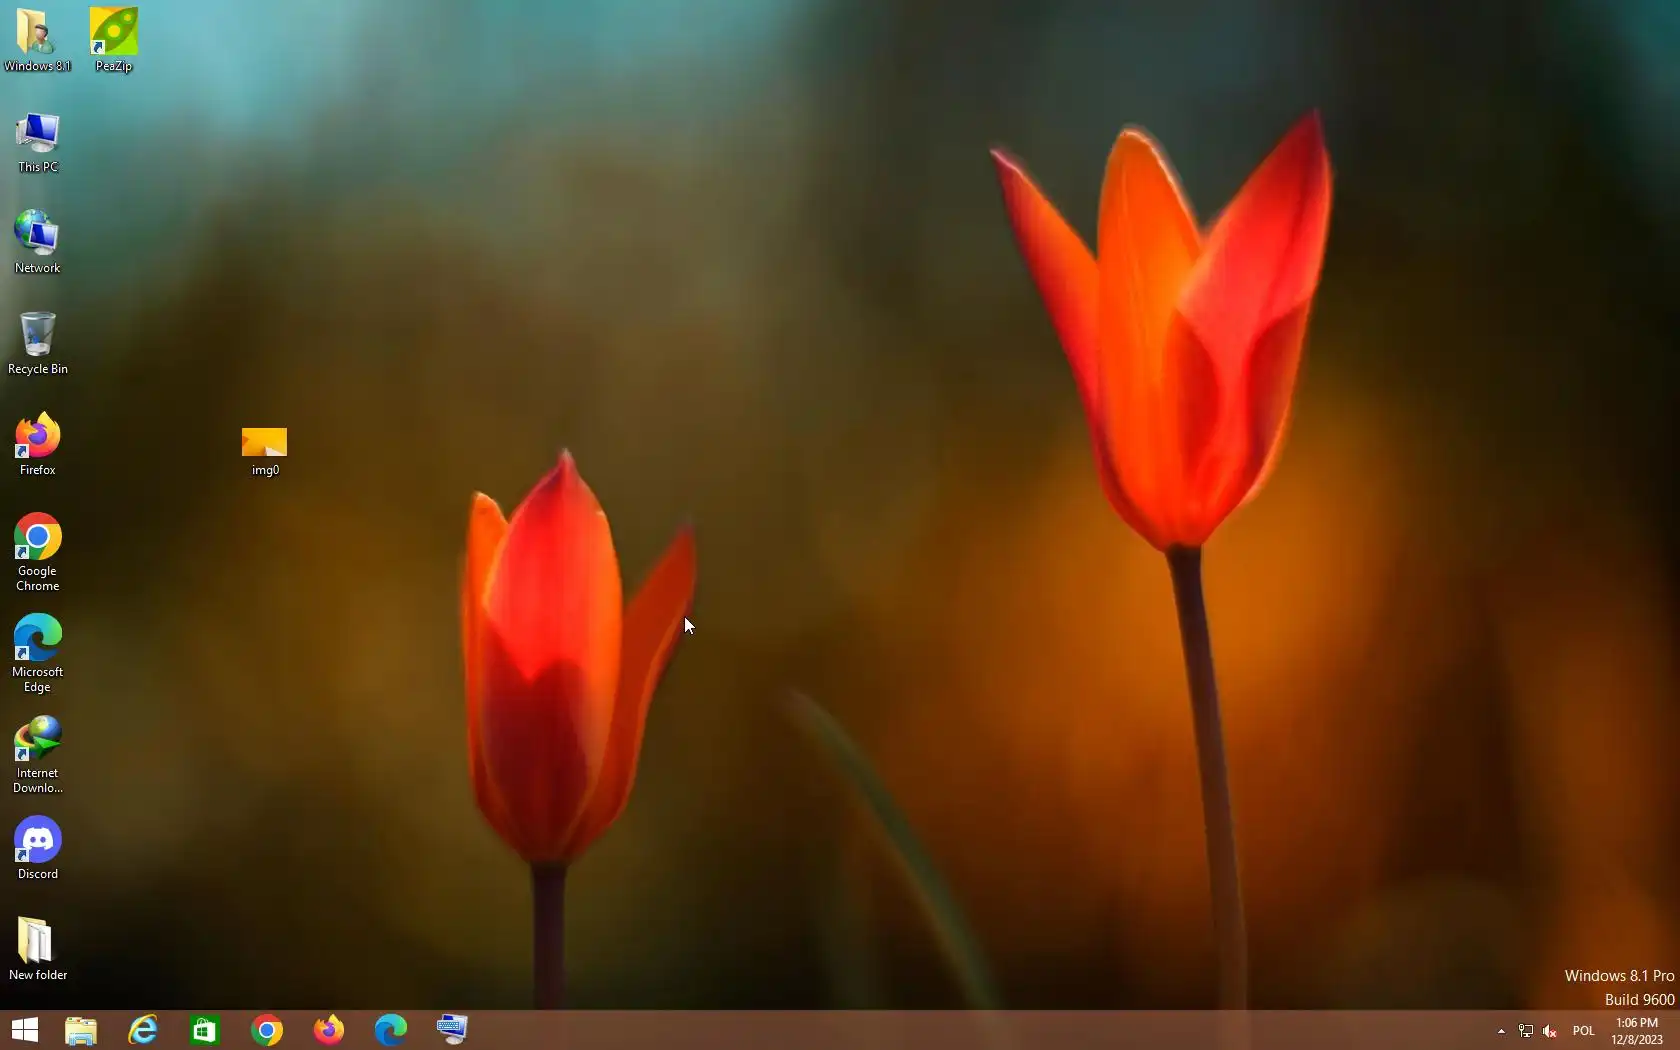The height and width of the screenshot is (1050, 1680).
Task: Select the img0 image file
Action: pos(264,452)
